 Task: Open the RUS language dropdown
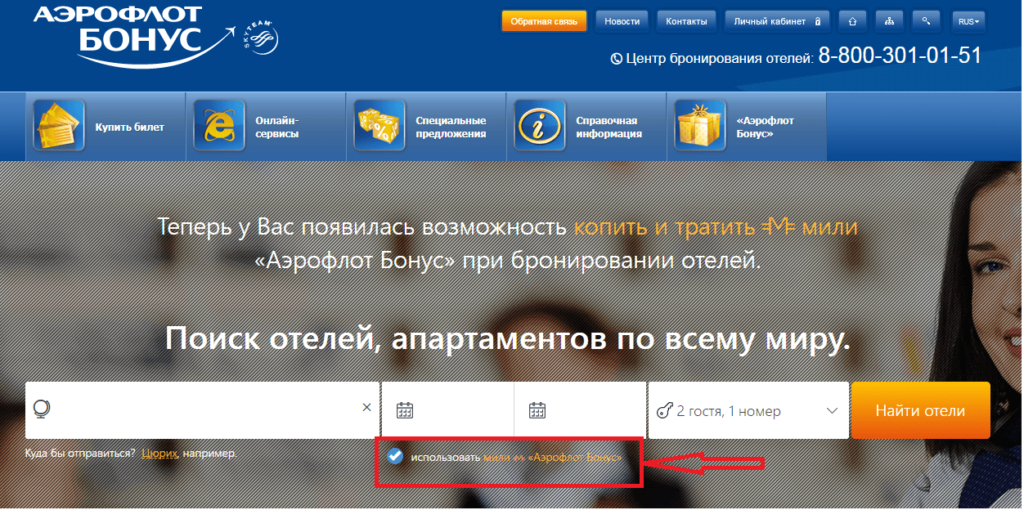[x=968, y=20]
